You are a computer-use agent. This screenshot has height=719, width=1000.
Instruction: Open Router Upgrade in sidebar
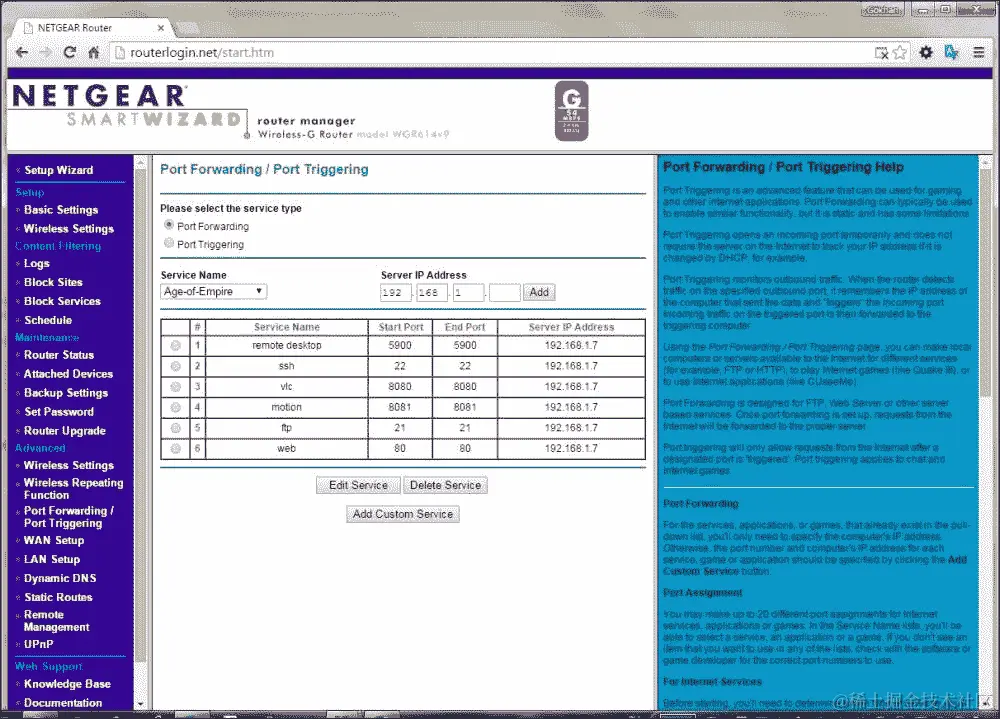click(65, 431)
